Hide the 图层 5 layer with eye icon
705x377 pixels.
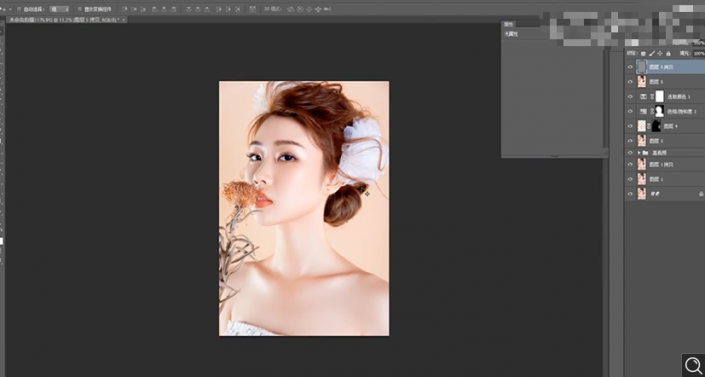coord(630,82)
